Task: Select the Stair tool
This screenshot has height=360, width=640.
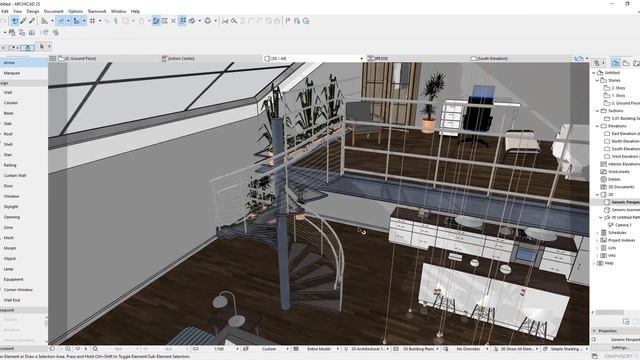Action: point(8,155)
